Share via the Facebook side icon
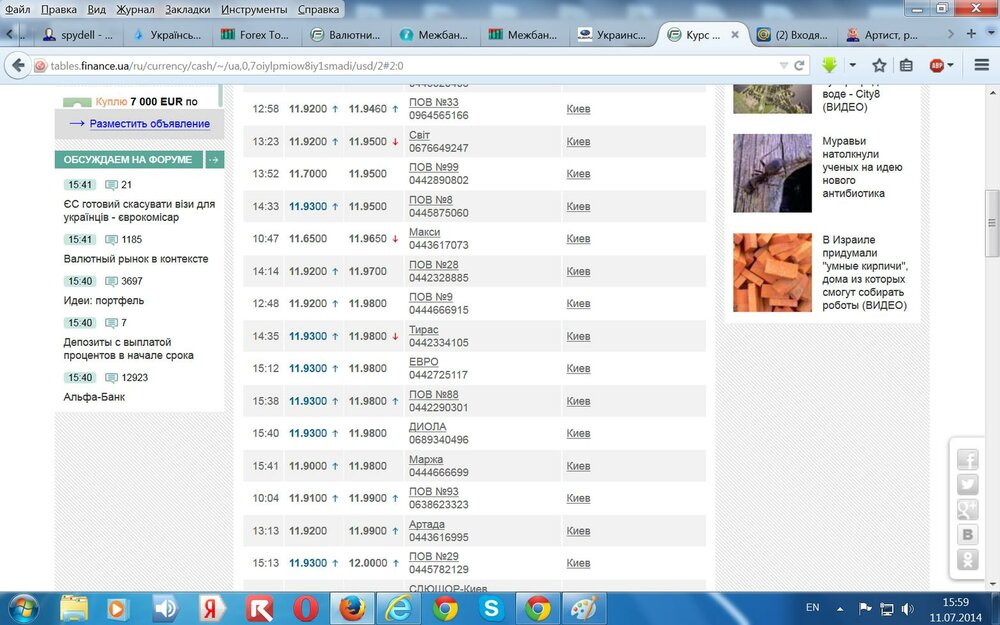Viewport: 1000px width, 625px height. [x=967, y=459]
